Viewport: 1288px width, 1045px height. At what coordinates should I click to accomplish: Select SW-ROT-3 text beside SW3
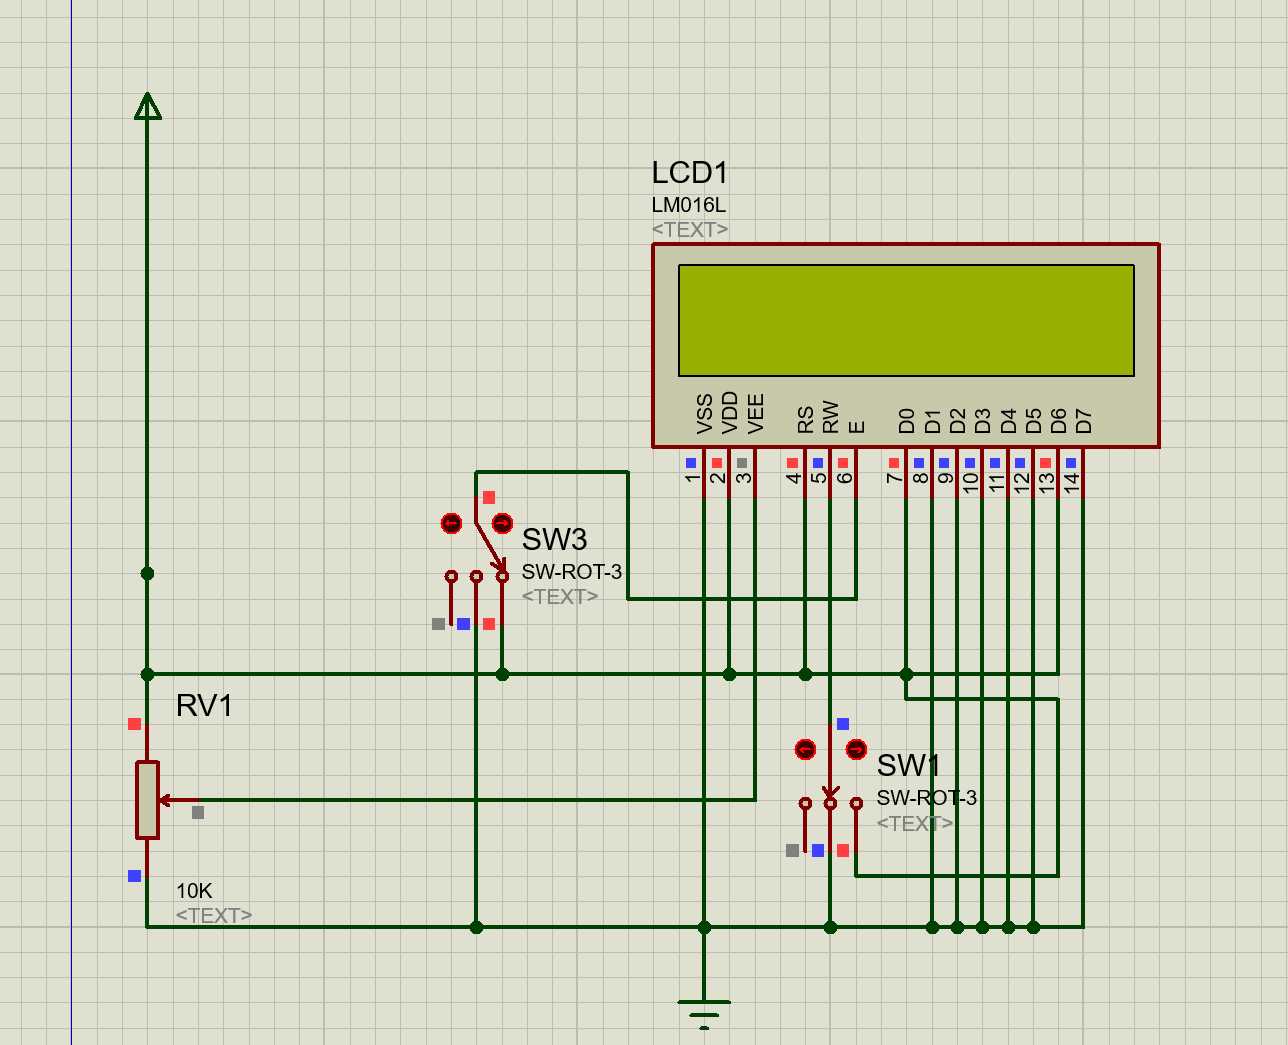[572, 572]
